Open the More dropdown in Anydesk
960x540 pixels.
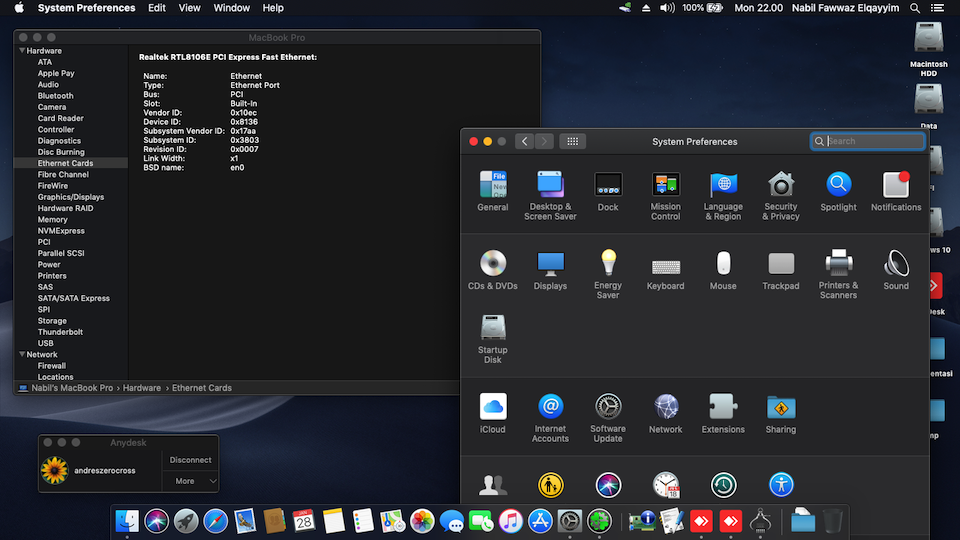click(x=190, y=481)
